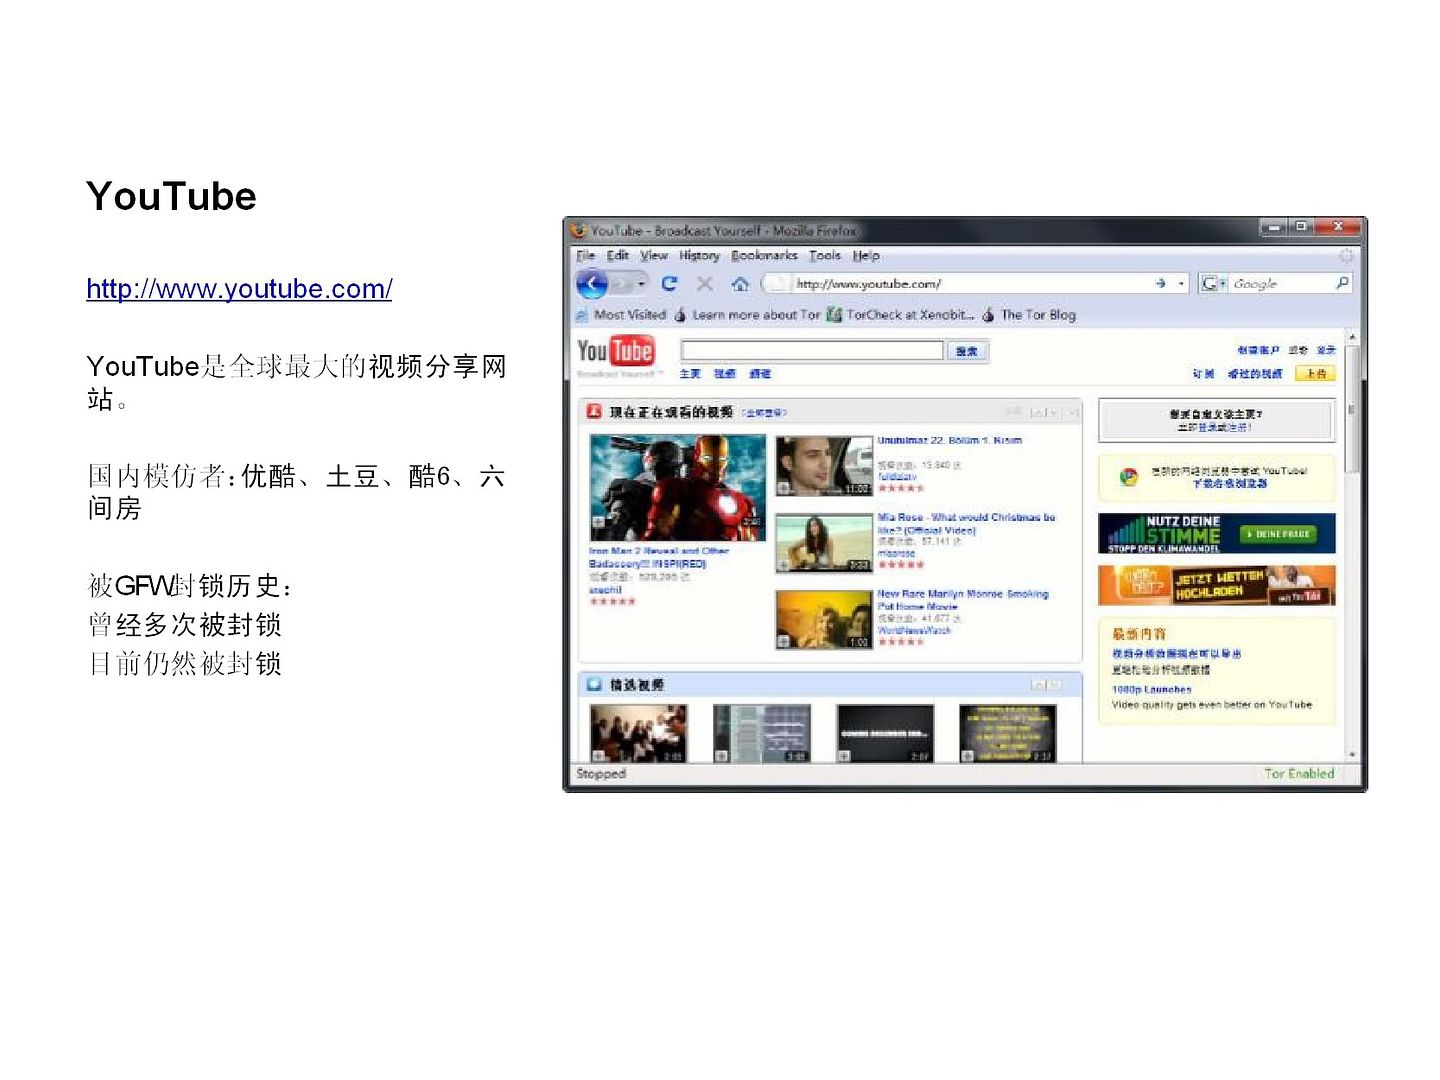Click the magnifier search icon
This screenshot has width=1440, height=1080.
1342,284
